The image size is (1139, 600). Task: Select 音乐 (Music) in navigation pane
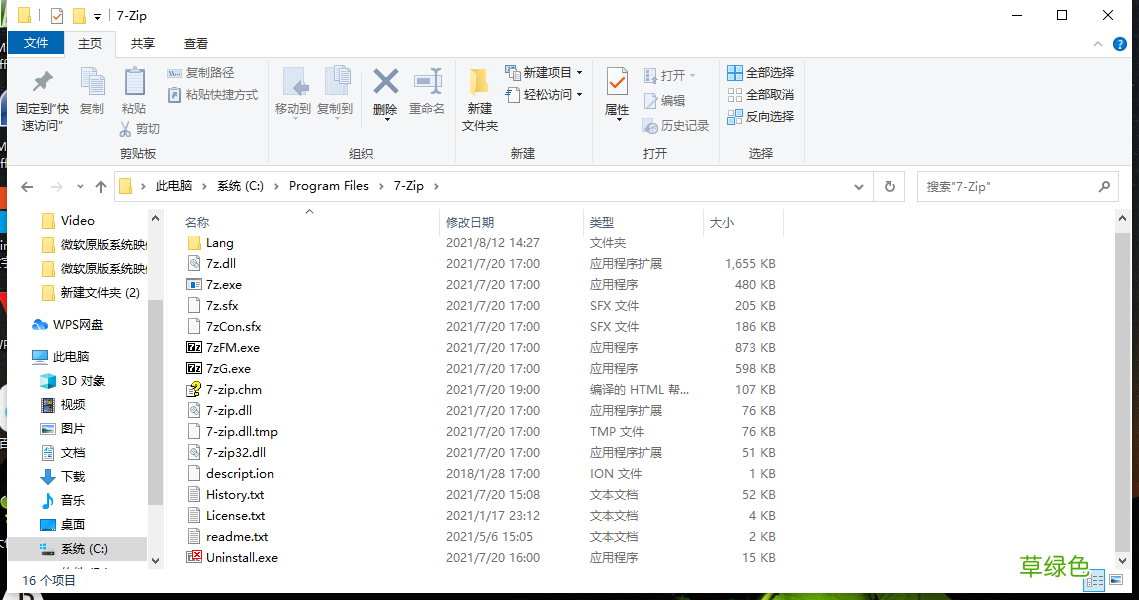73,500
